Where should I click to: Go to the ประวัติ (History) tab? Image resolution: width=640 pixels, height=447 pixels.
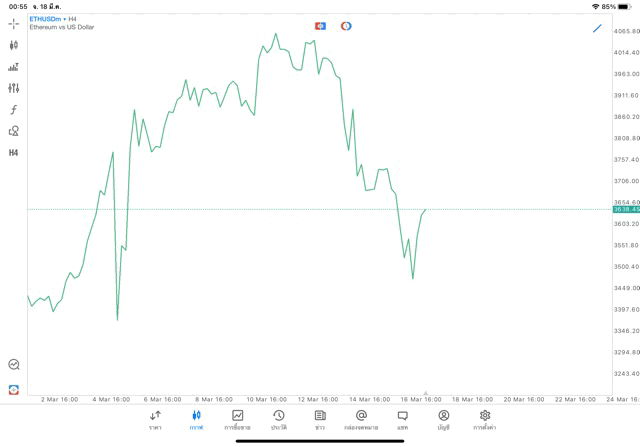pyautogui.click(x=279, y=420)
